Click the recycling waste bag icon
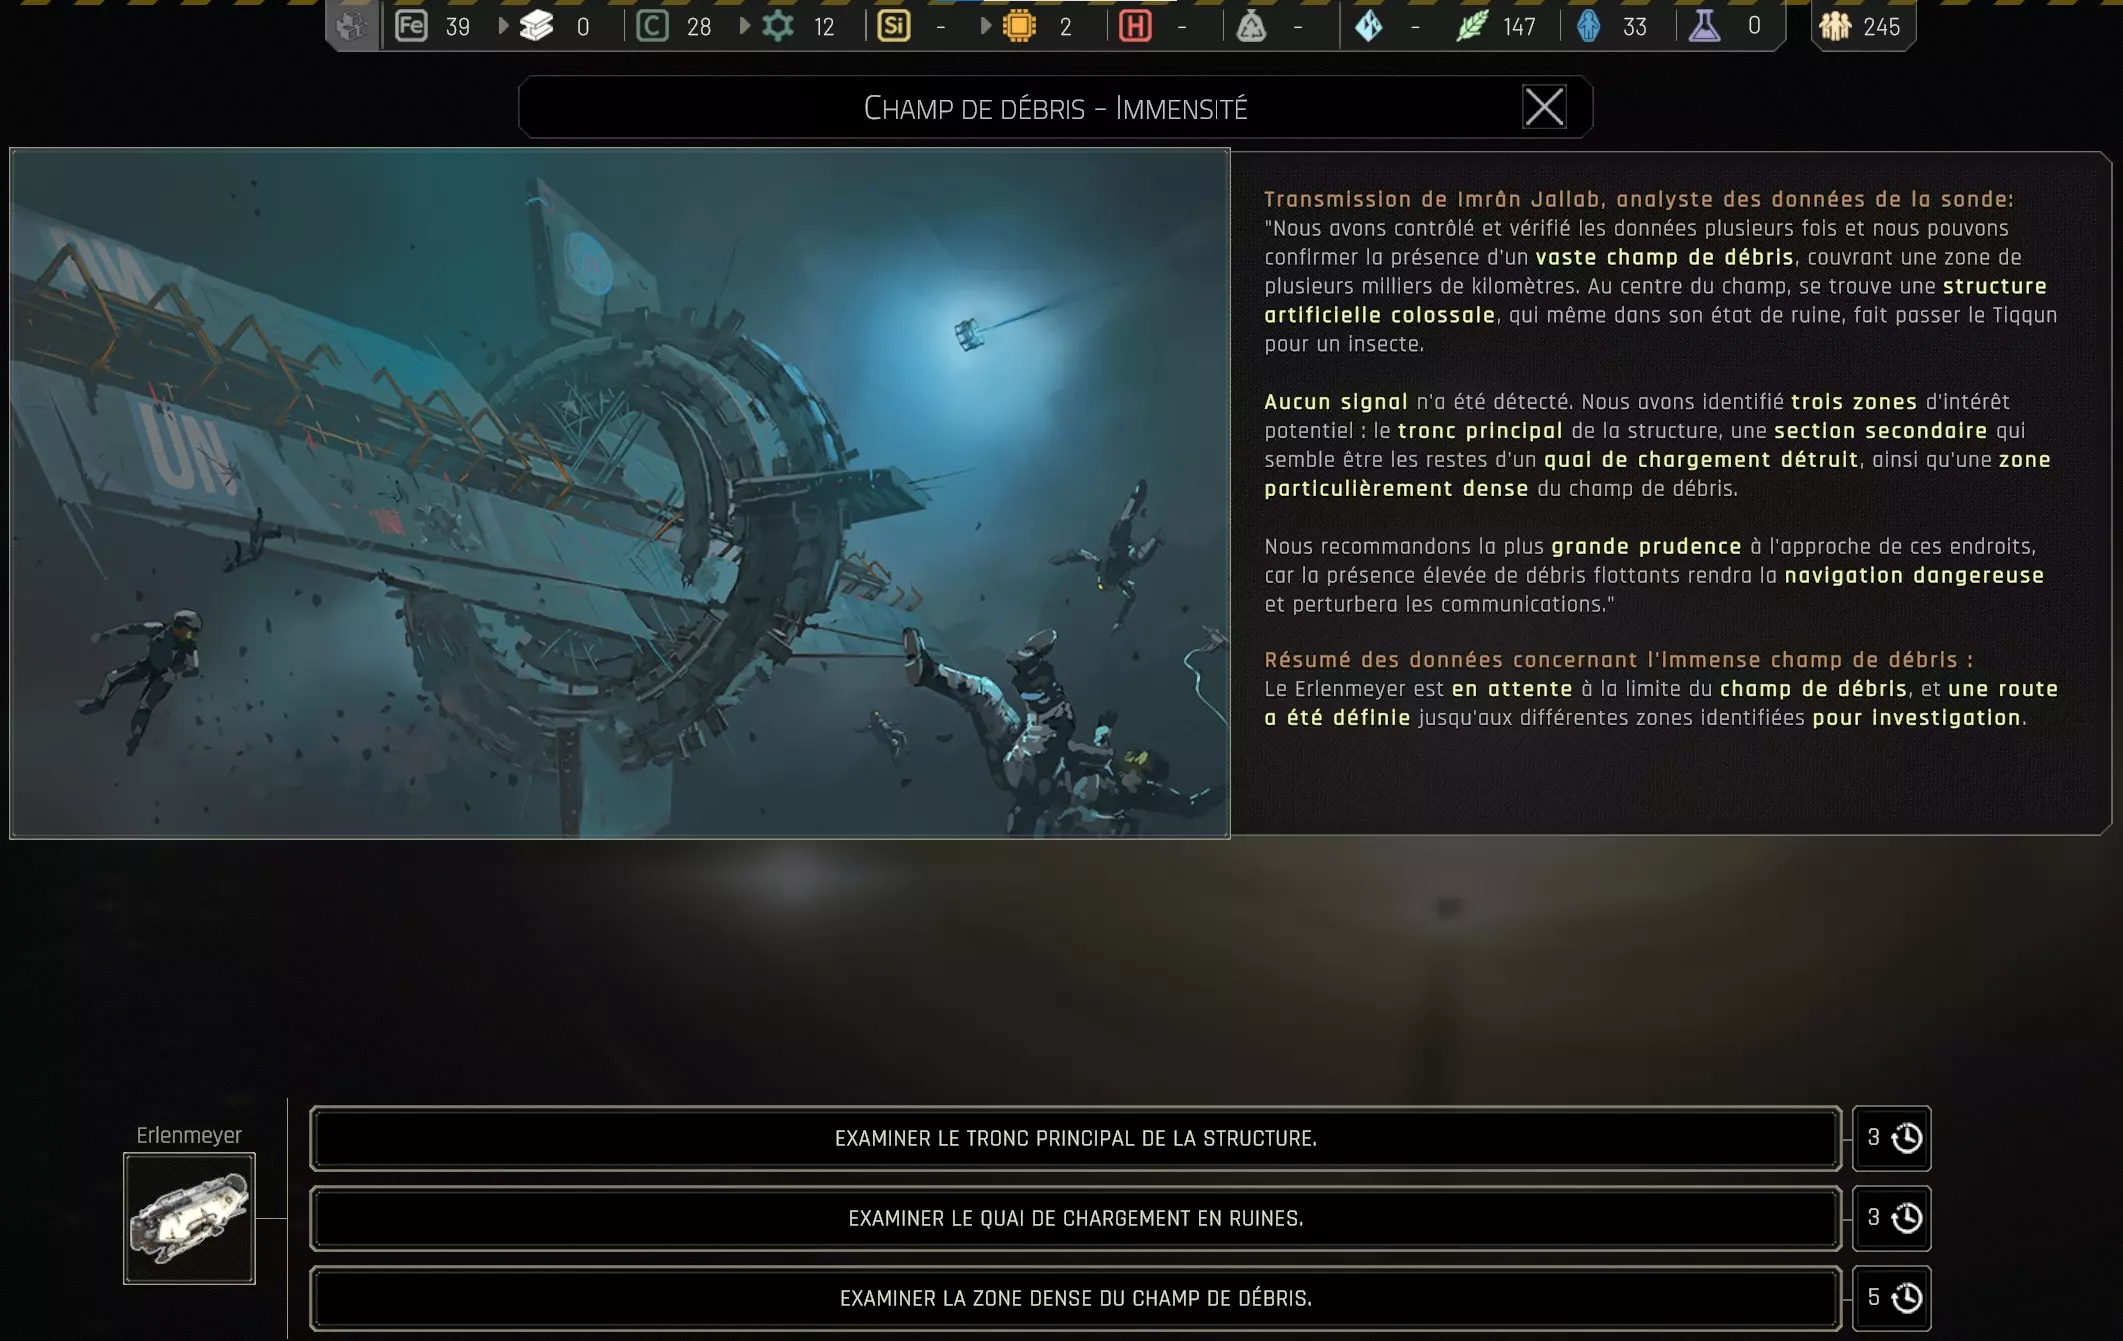This screenshot has height=1341, width=2123. point(1251,26)
